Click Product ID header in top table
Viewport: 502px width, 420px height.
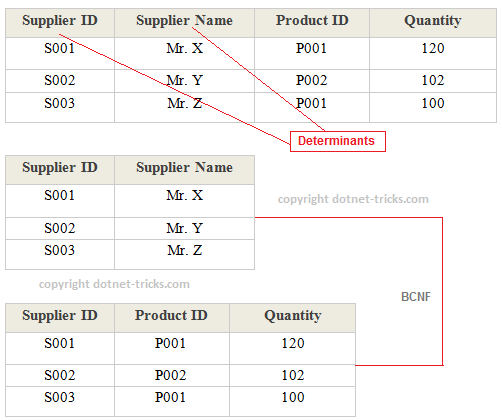pos(312,23)
